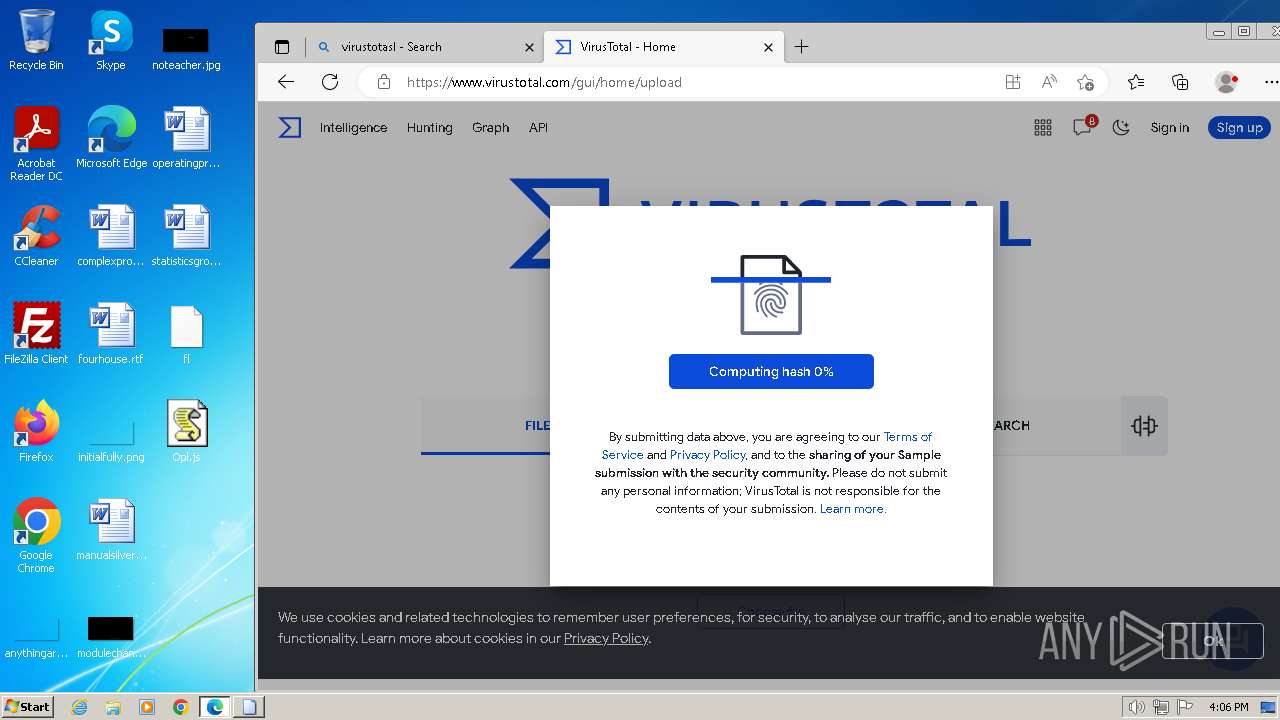Open the statisticsgro... Word document
Screen dimensions: 1280x720
(x=186, y=236)
